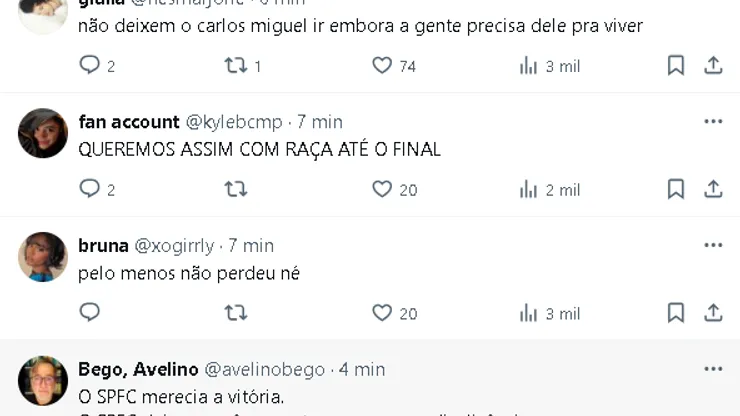Share the carlos miguel tweet
This screenshot has height=416, width=740.
click(x=713, y=66)
